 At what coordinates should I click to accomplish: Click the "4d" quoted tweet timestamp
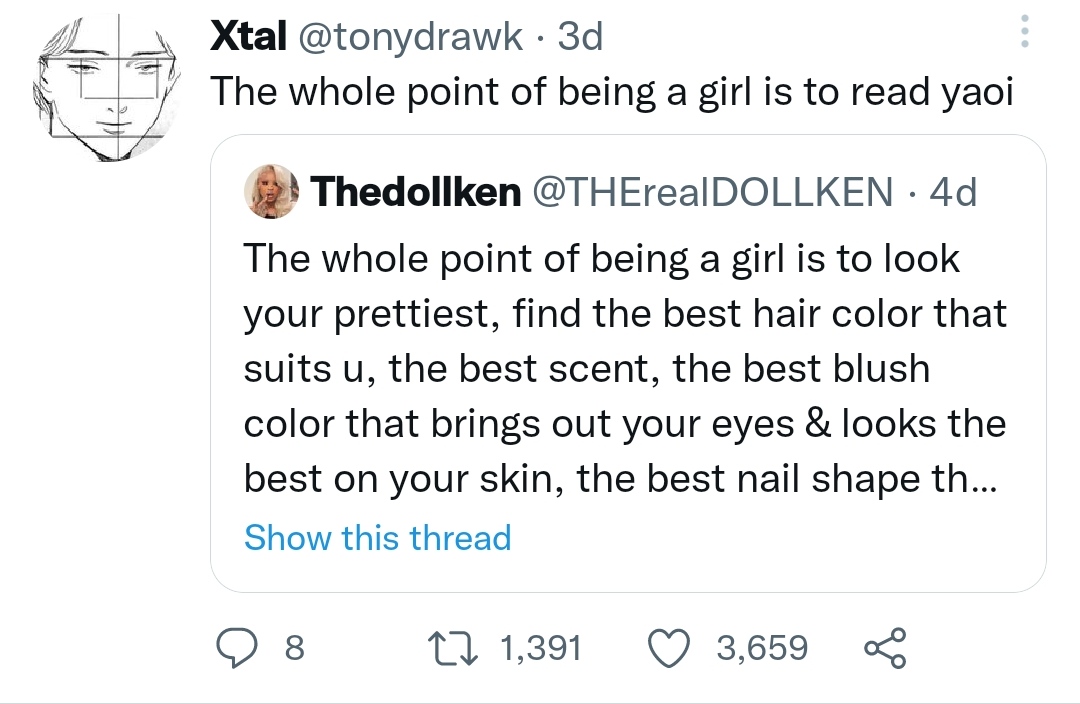pyautogui.click(x=952, y=192)
